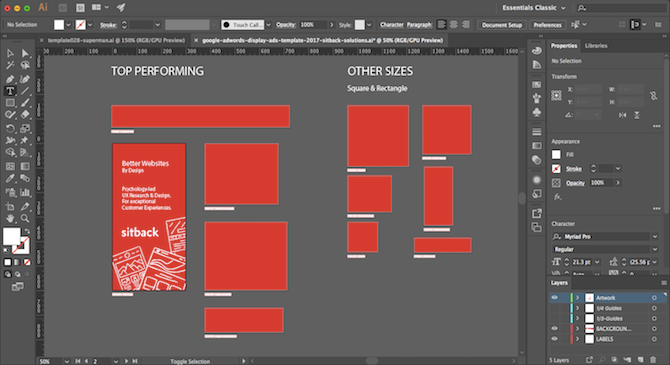
Task: Open the Layers panel flyout menu
Action: (x=664, y=283)
